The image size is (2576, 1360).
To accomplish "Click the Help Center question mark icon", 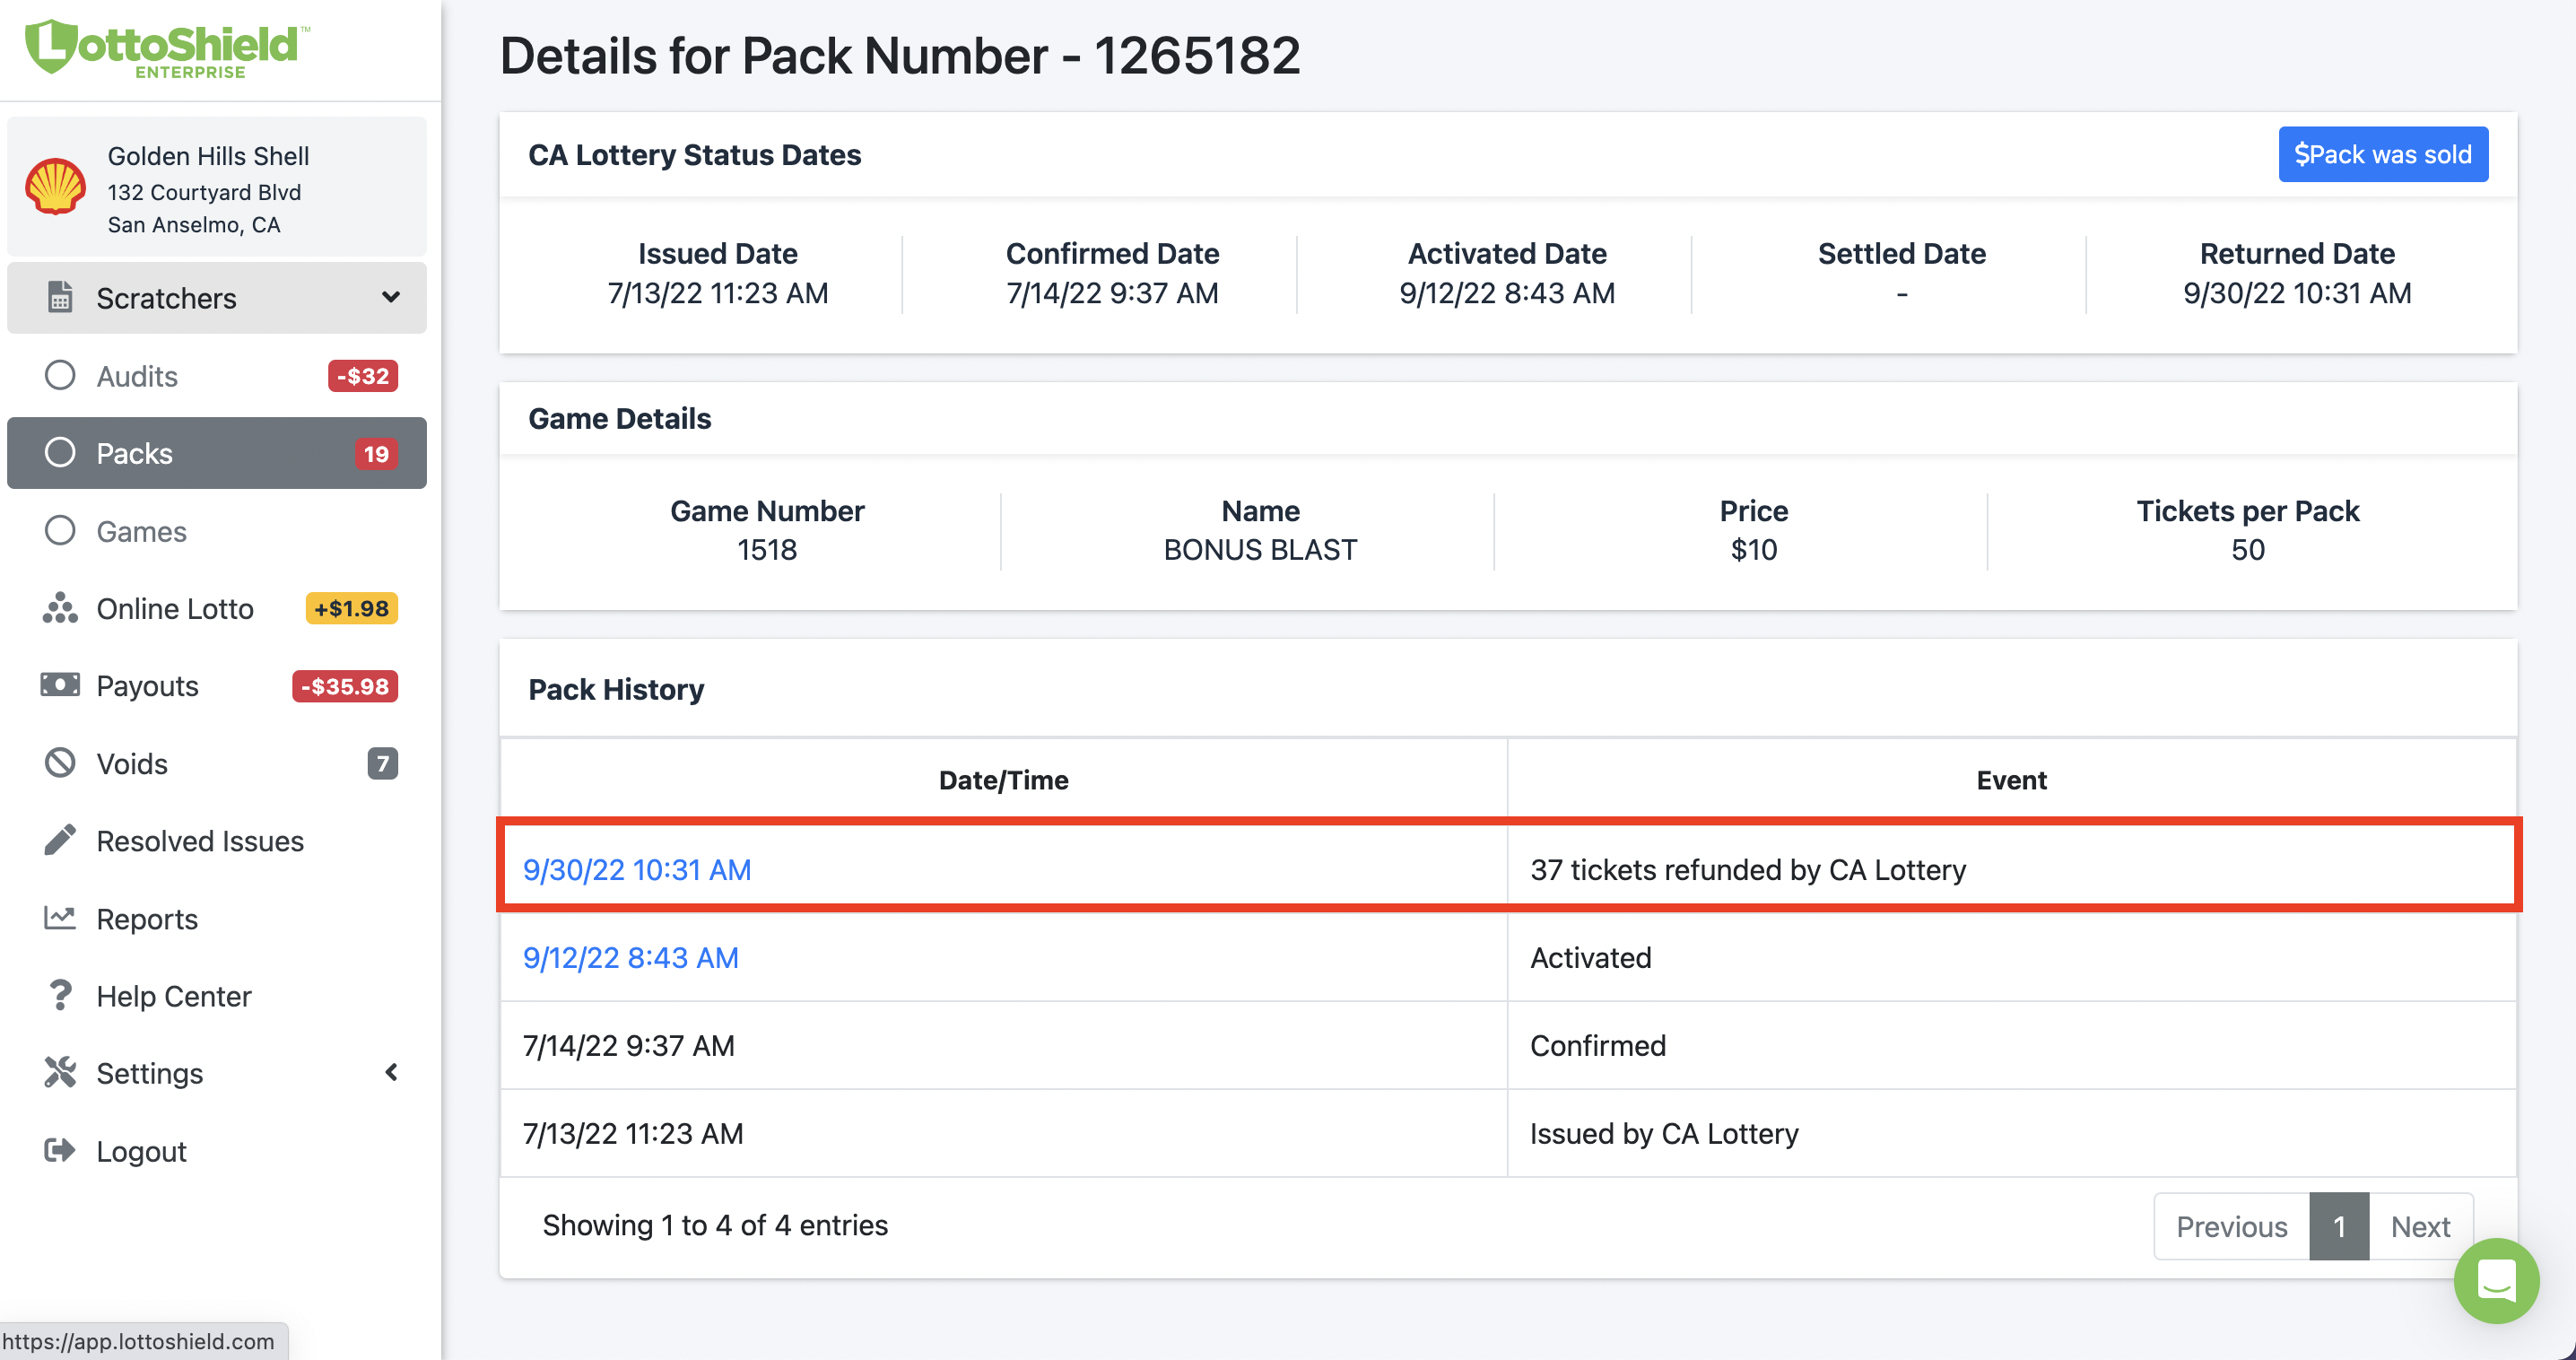I will 60,995.
